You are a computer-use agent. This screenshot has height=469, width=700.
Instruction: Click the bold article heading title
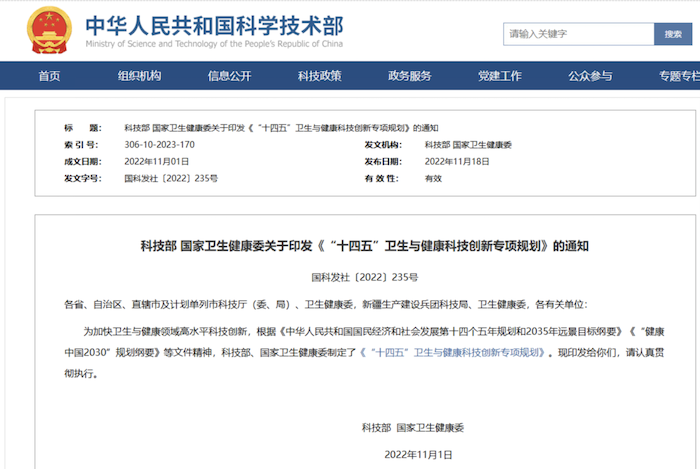[365, 246]
